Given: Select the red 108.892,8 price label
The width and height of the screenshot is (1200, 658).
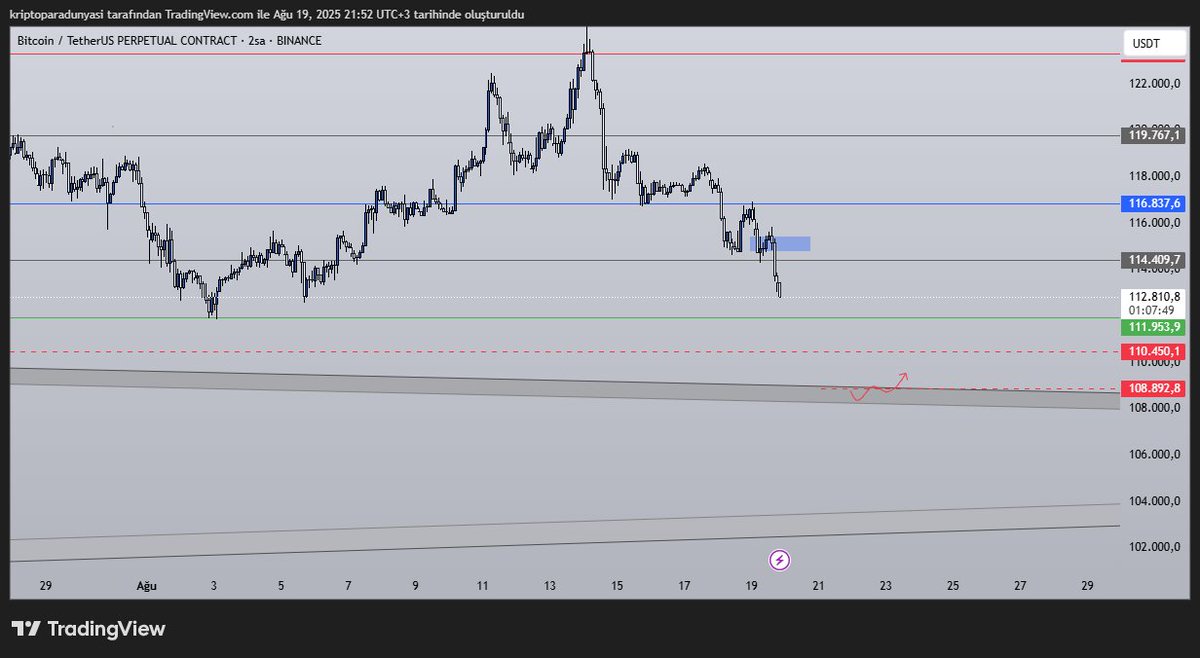Looking at the screenshot, I should point(1154,388).
